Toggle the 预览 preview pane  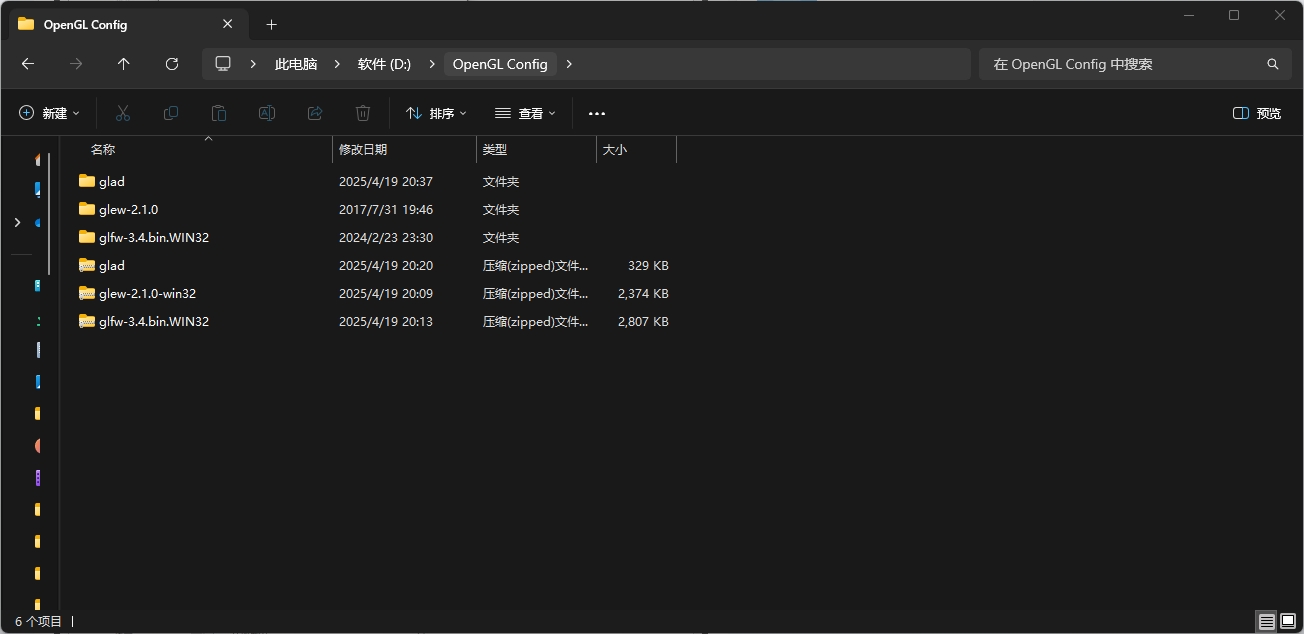1257,113
